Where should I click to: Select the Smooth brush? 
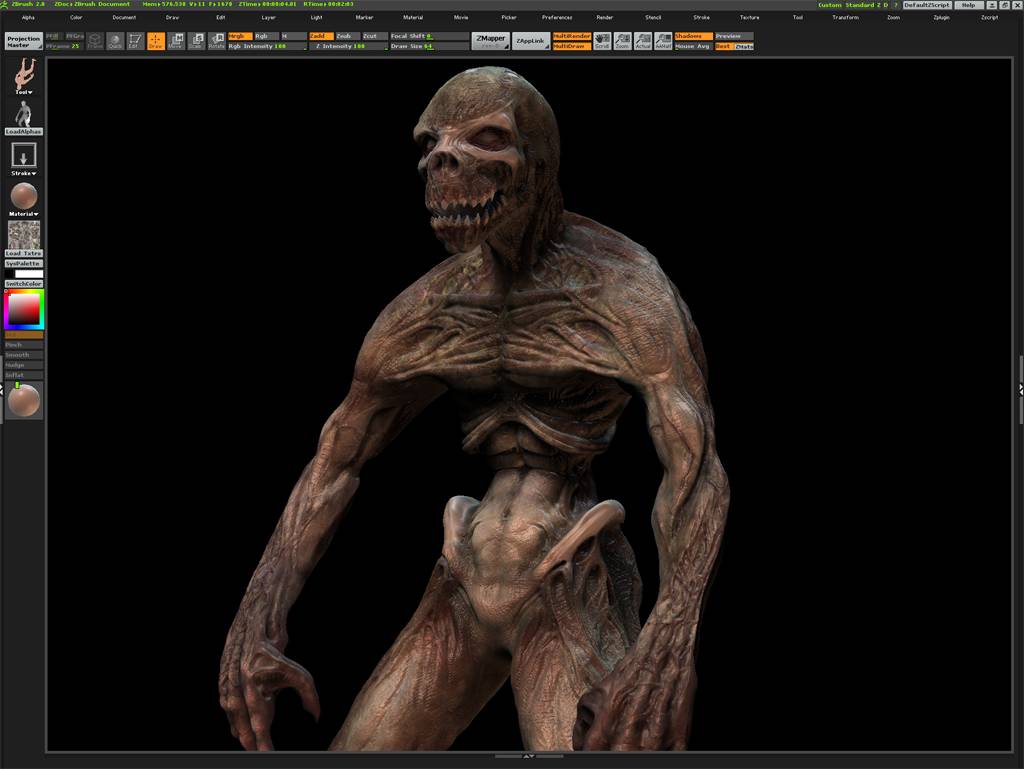(24, 354)
